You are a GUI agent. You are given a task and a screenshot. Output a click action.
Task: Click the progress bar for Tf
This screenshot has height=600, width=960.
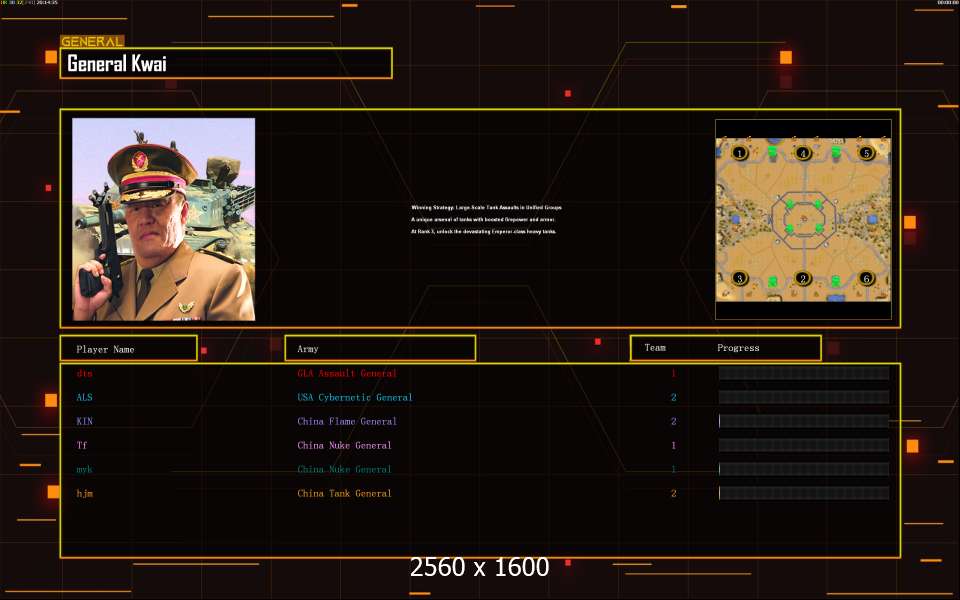(804, 445)
